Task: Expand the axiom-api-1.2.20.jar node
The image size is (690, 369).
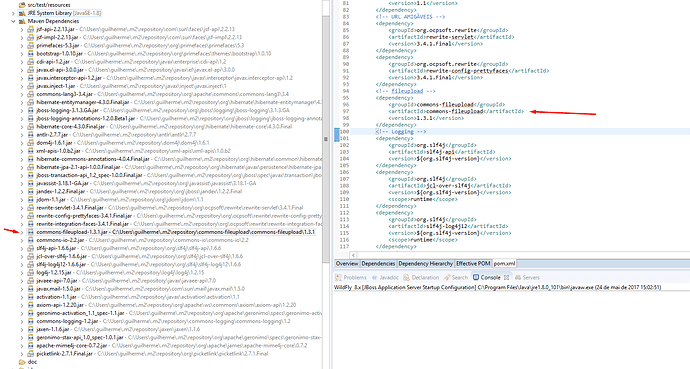Action: click(22, 305)
